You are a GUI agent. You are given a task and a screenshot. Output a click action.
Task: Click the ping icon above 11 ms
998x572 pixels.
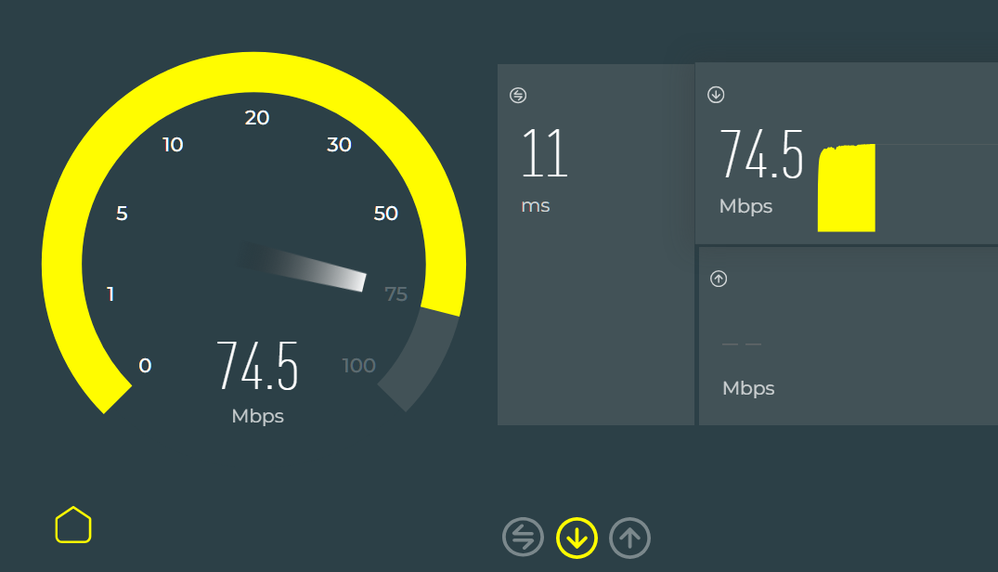coord(517,95)
